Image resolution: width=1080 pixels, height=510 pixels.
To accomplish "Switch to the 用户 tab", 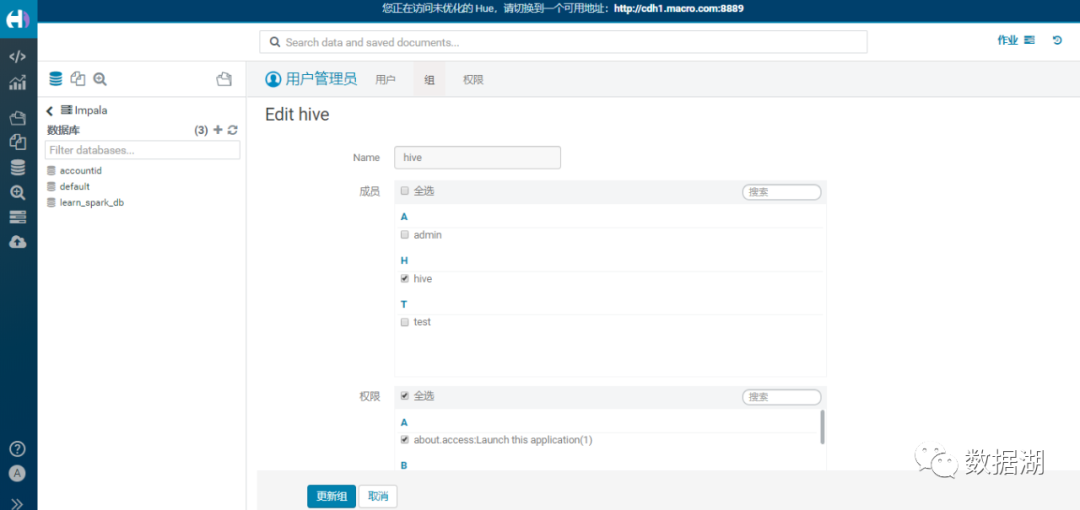I will (386, 80).
